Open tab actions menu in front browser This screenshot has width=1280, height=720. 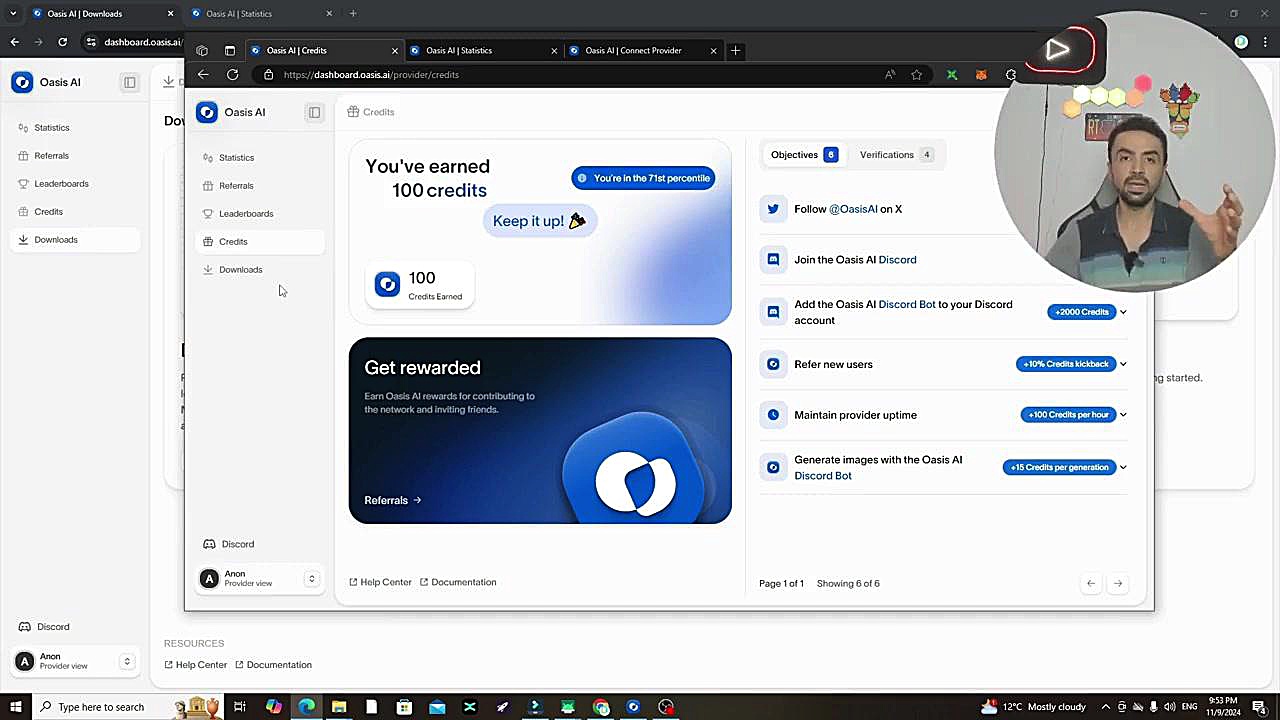click(229, 51)
